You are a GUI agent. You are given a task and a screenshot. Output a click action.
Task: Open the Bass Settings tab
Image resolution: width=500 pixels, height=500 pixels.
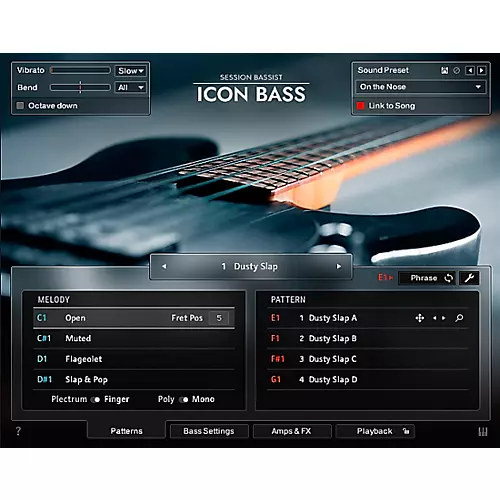pos(209,431)
